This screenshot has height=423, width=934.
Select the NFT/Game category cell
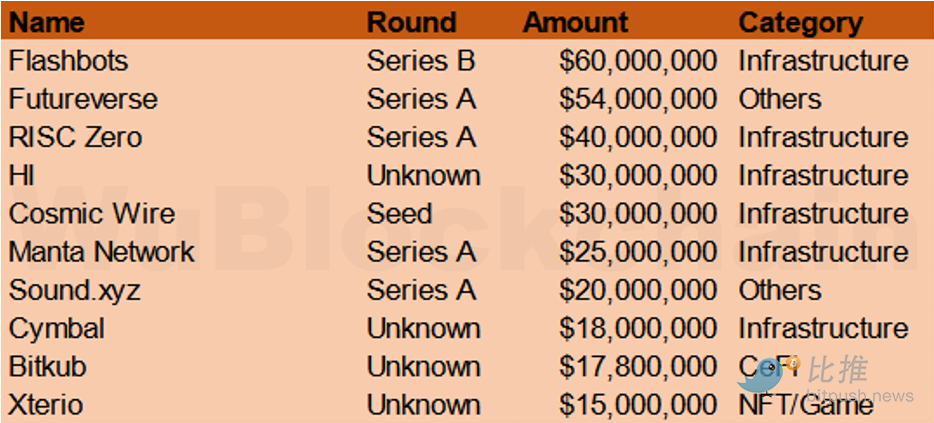806,405
